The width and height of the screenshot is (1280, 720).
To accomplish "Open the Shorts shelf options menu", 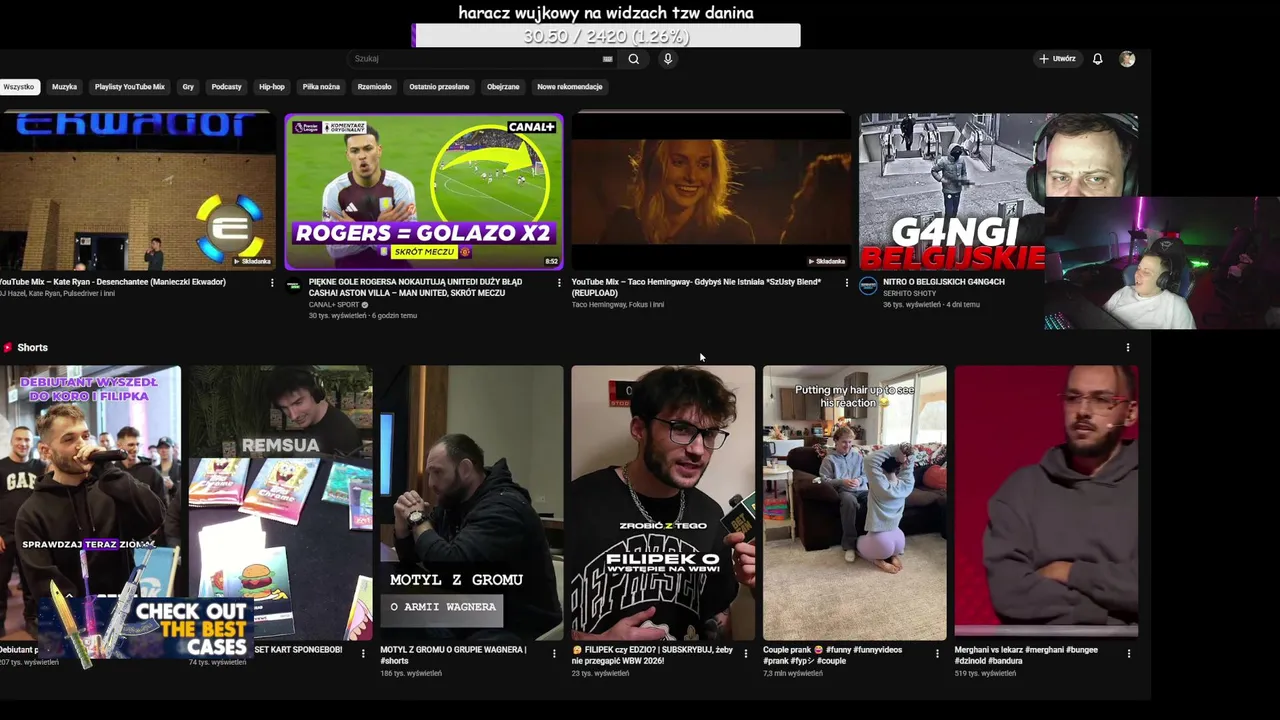I will [x=1128, y=348].
